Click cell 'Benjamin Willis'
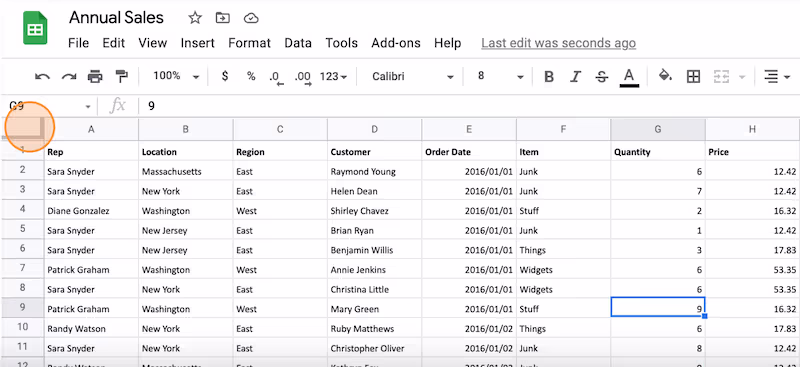Viewport: 800px width, 367px height. point(374,250)
